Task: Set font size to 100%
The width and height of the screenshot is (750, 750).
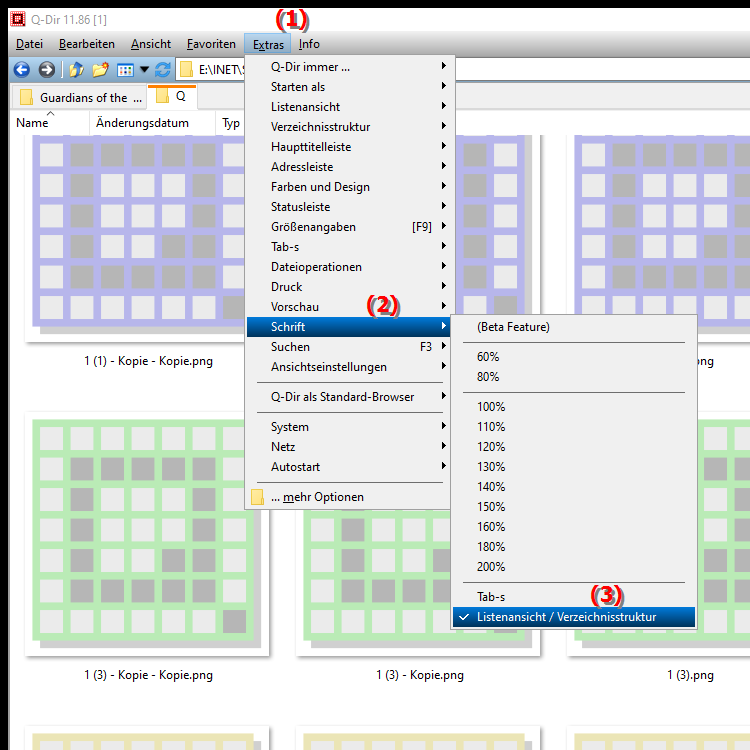Action: click(574, 407)
